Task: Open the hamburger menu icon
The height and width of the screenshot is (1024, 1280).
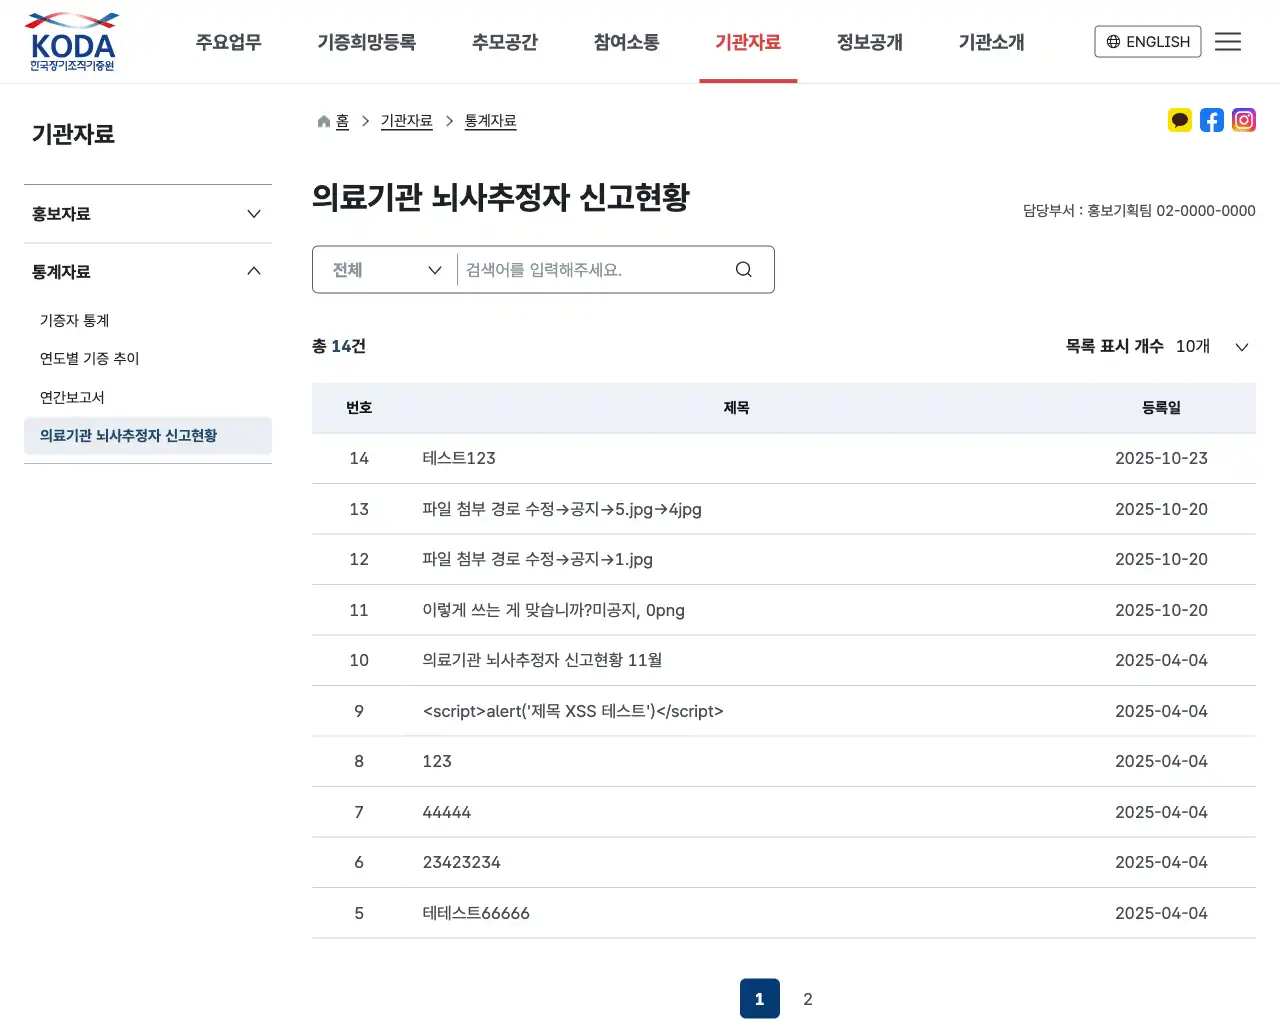Action: point(1228,41)
